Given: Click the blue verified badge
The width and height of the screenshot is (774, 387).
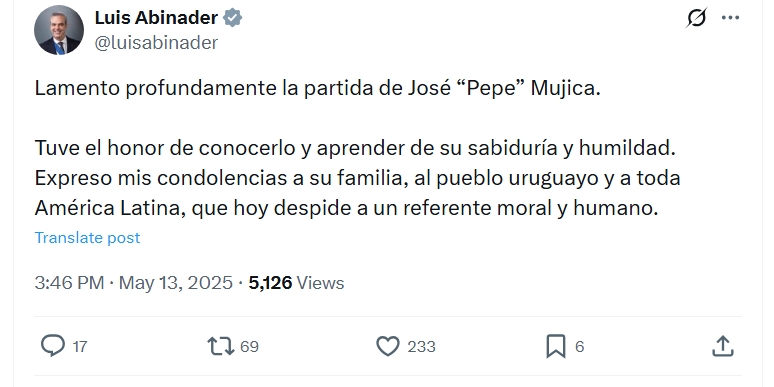Looking at the screenshot, I should click(232, 18).
